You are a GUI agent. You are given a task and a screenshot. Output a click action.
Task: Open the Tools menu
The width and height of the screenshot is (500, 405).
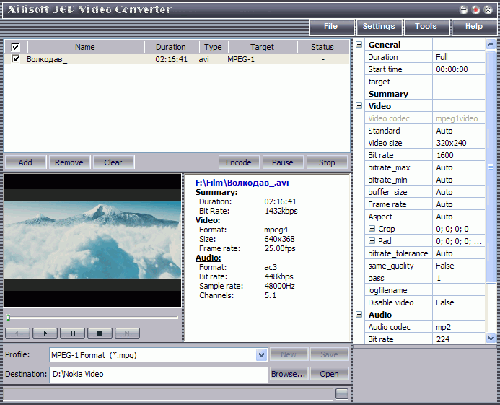pyautogui.click(x=426, y=27)
